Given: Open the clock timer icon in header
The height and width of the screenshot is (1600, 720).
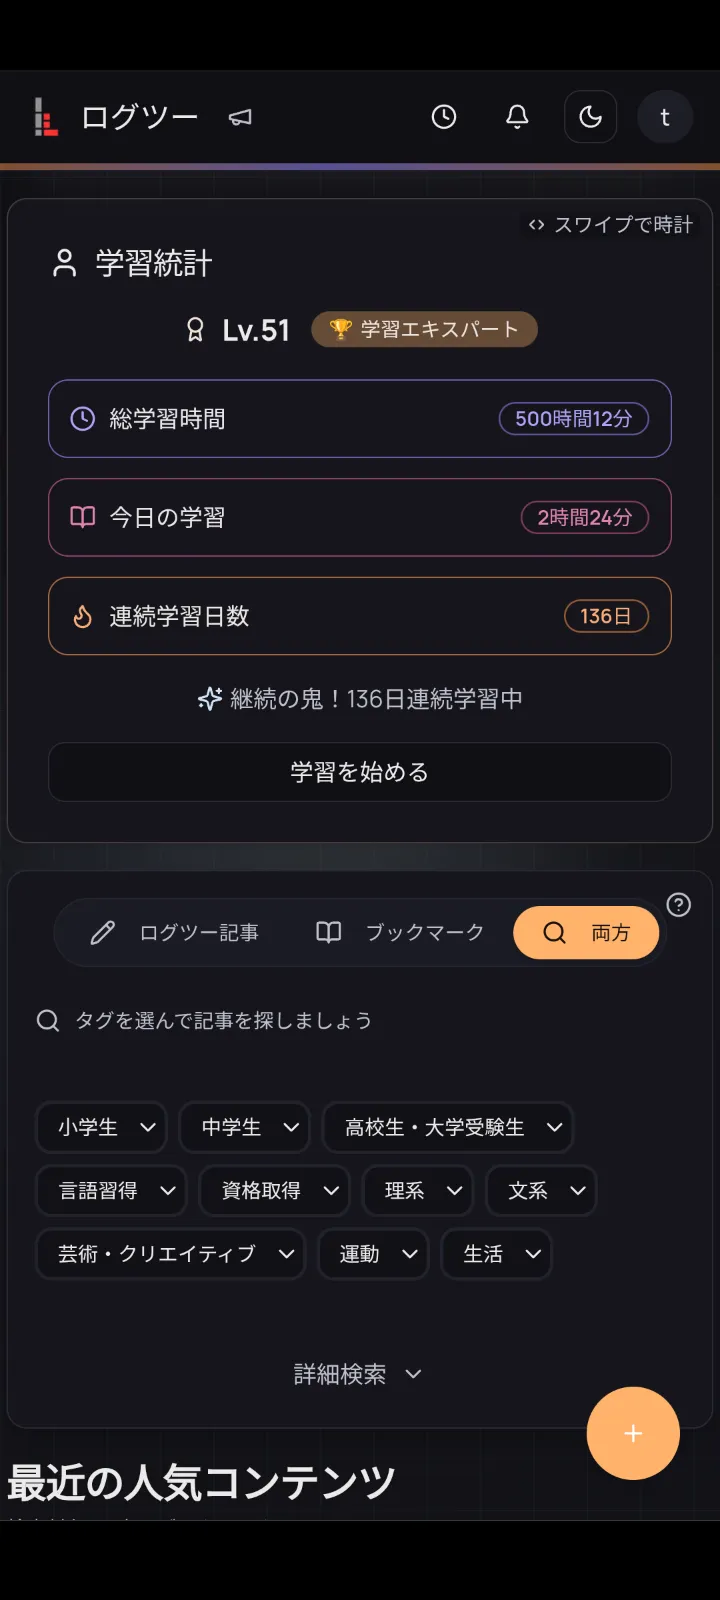Looking at the screenshot, I should click(444, 117).
